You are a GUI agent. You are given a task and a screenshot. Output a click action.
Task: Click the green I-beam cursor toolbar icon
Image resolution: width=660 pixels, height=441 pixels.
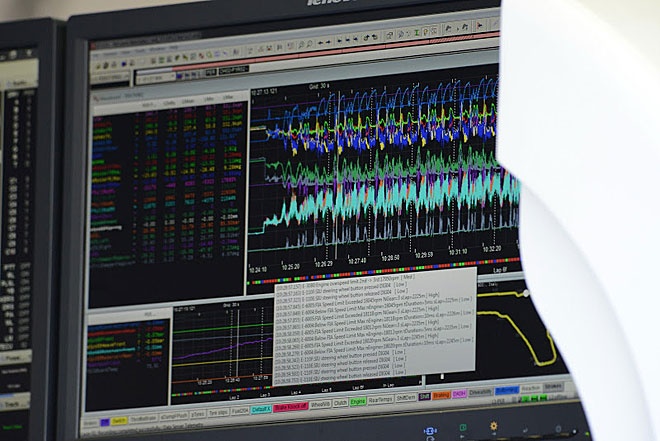(x=417, y=33)
